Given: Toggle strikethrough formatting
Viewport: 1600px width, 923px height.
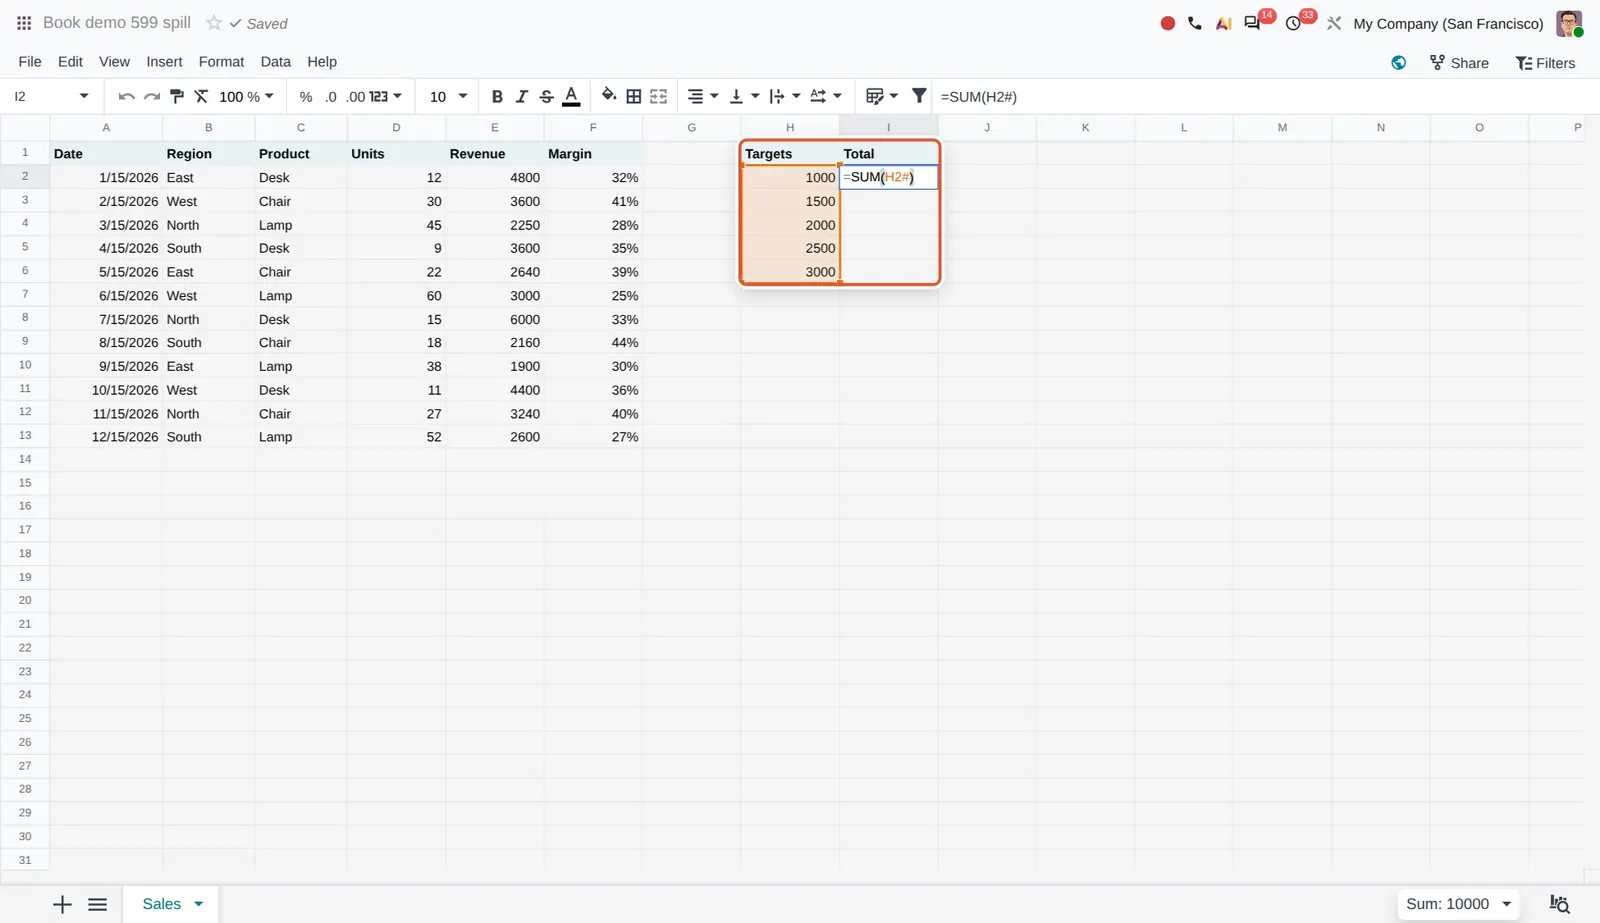Looking at the screenshot, I should click(546, 97).
